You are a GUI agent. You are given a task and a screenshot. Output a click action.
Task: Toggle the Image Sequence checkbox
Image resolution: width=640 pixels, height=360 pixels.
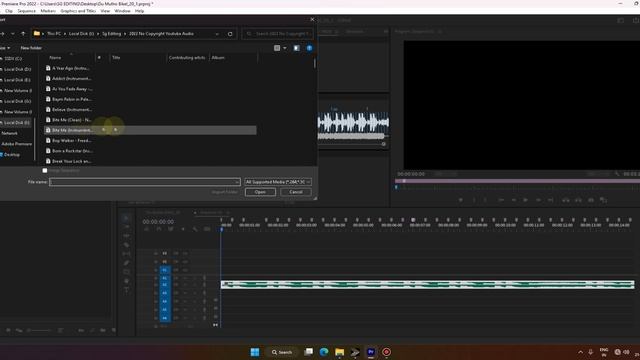[x=45, y=171]
